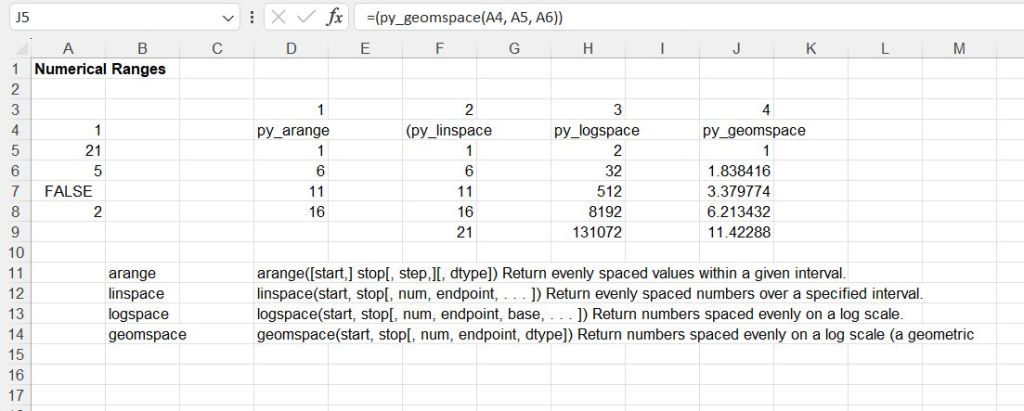Click inside the Name Box showing J5
The width and height of the screenshot is (1024, 411).
click(110, 17)
